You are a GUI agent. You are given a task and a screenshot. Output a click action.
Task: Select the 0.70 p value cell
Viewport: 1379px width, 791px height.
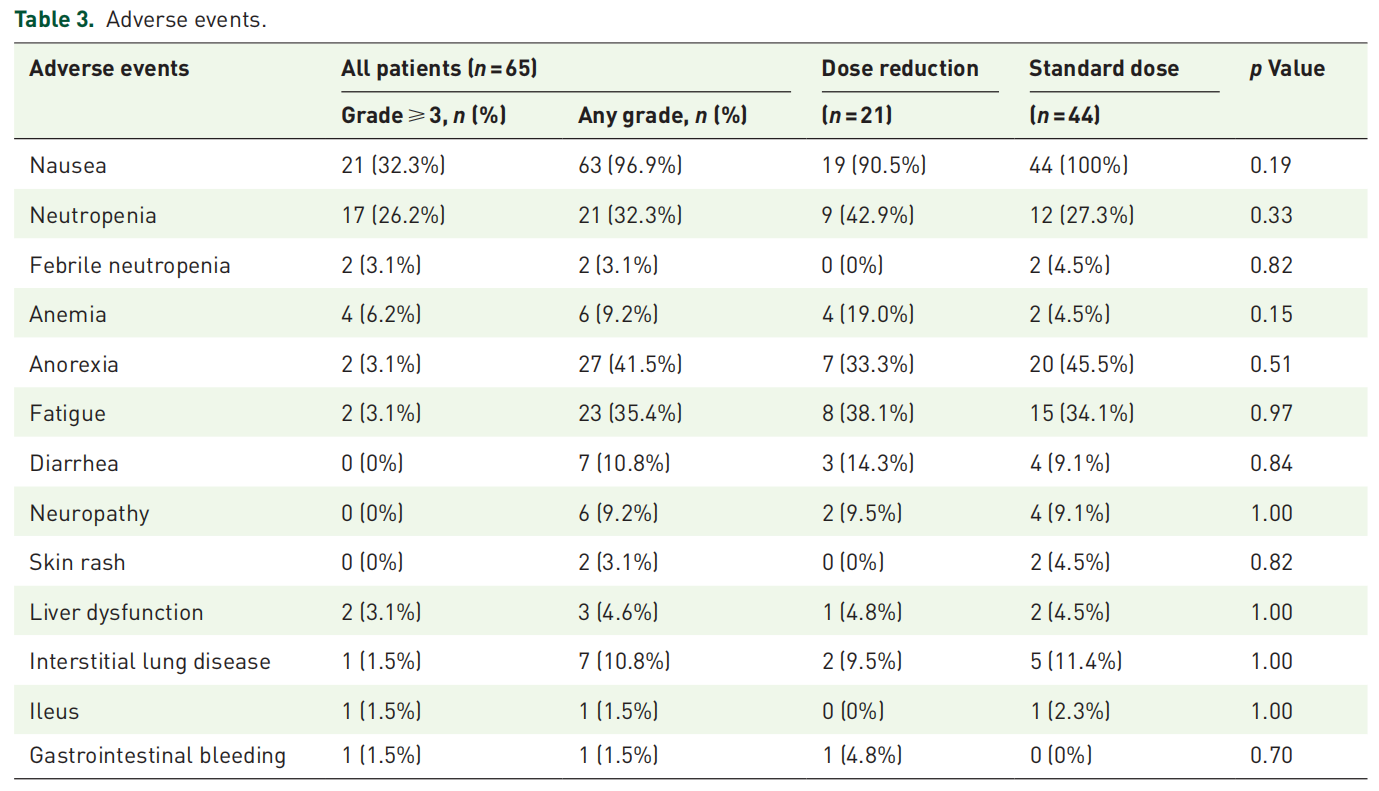pos(1271,757)
